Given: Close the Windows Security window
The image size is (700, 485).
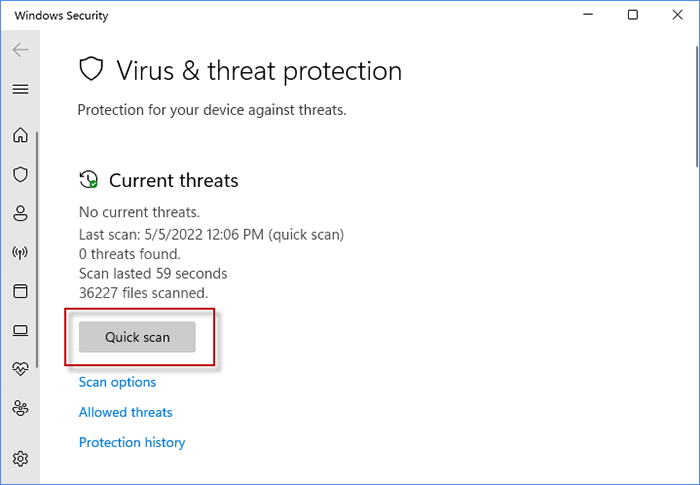Looking at the screenshot, I should (x=678, y=15).
